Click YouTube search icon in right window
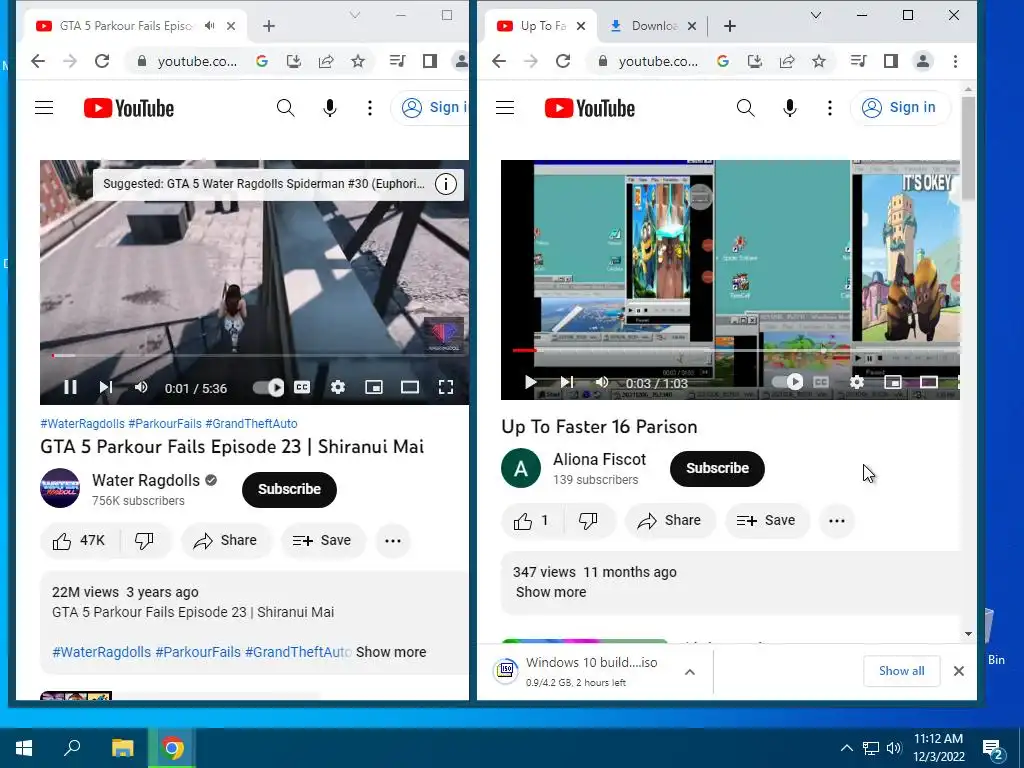 746,108
